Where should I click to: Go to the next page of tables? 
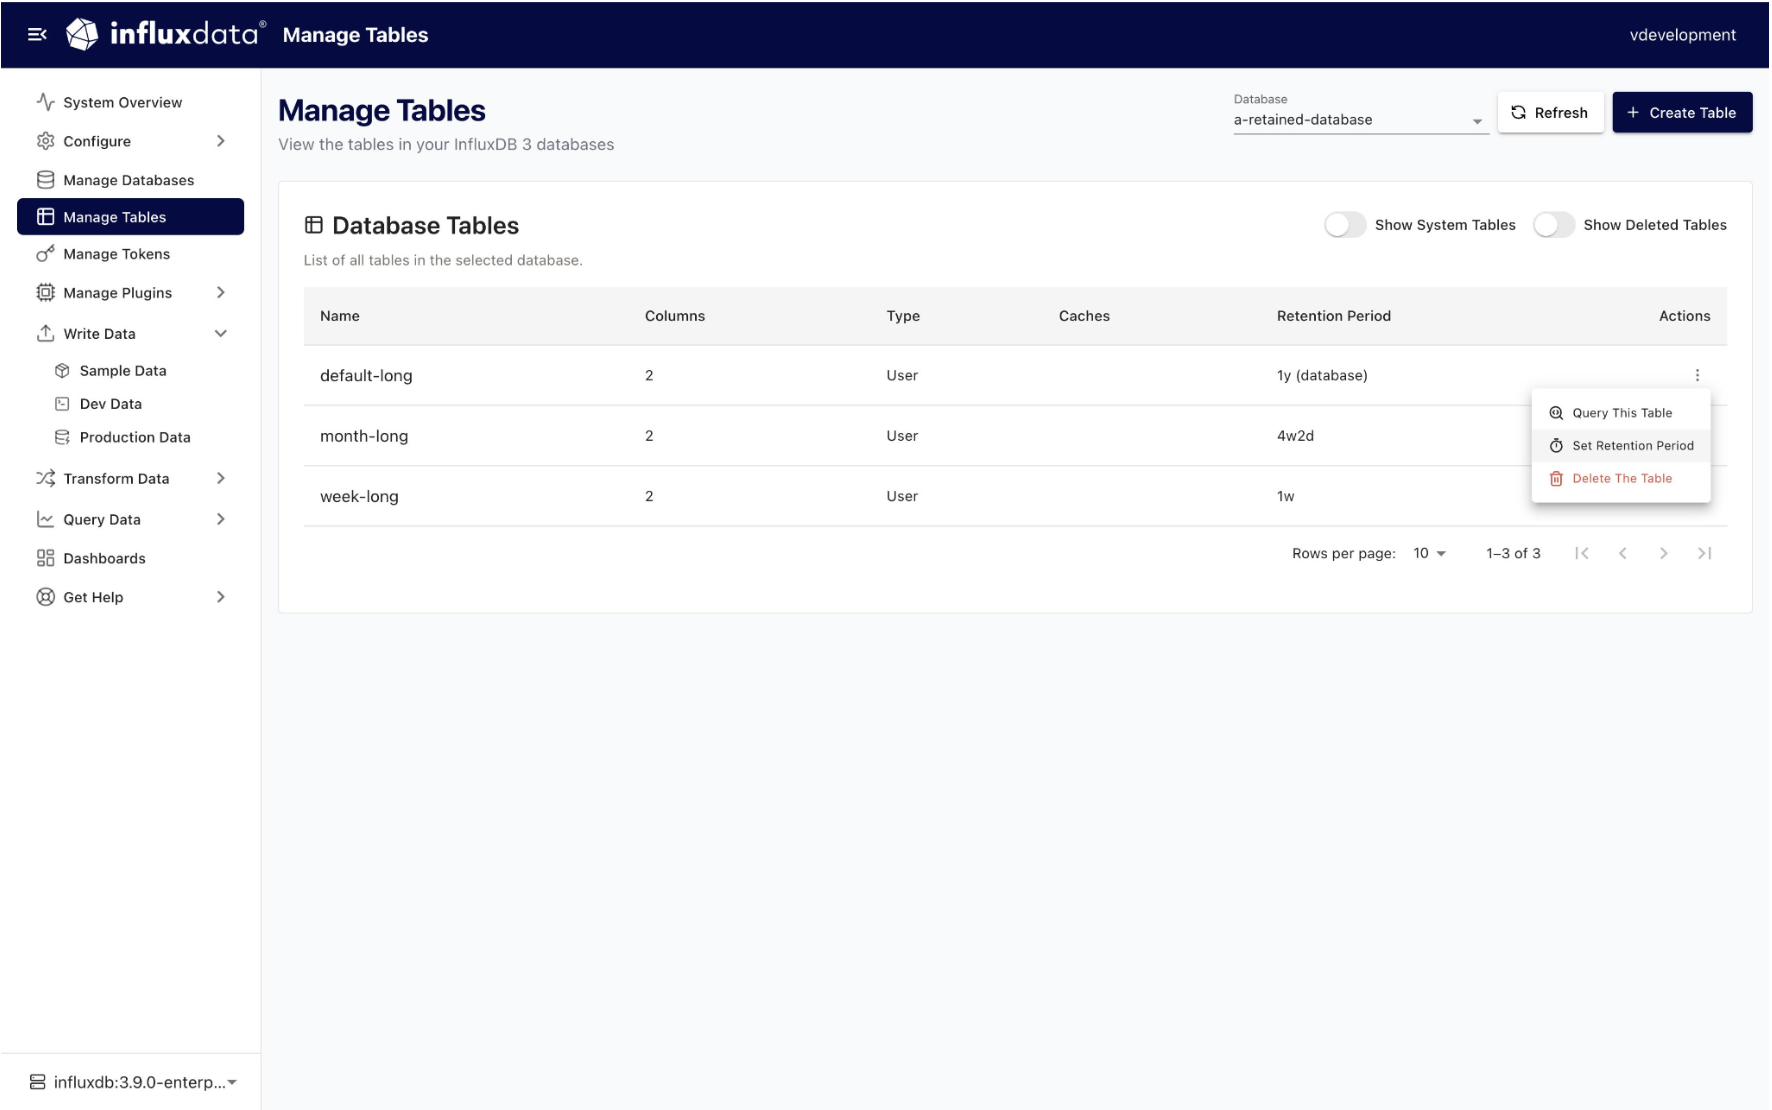[x=1664, y=553]
